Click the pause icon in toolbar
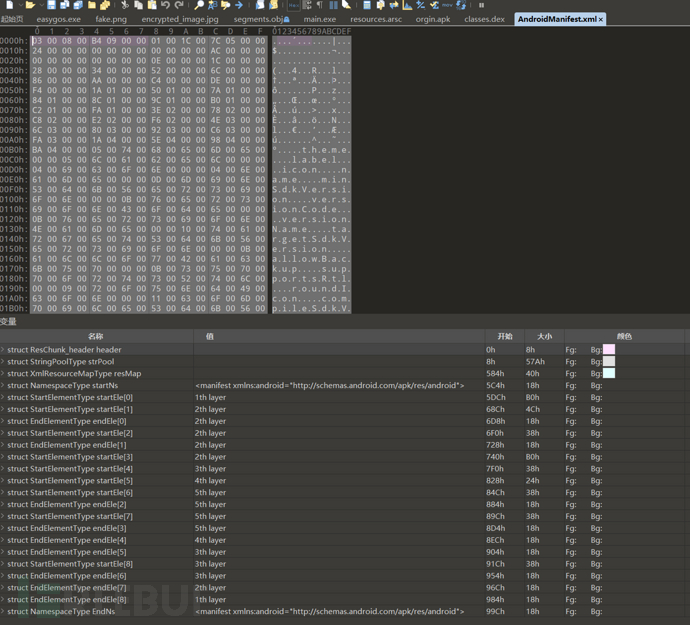 481,5
